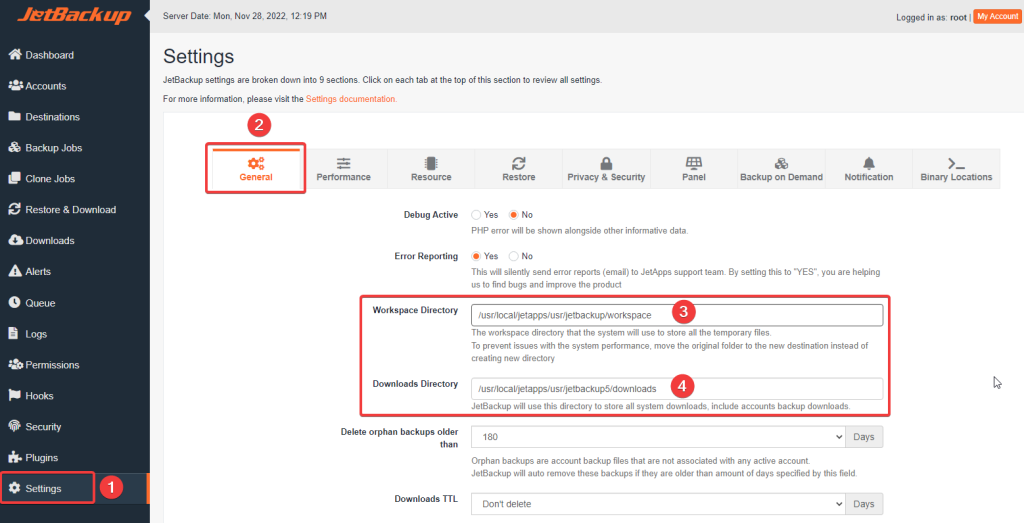The image size is (1024, 523).
Task: Click the Downloads Directory input field
Action: (677, 388)
